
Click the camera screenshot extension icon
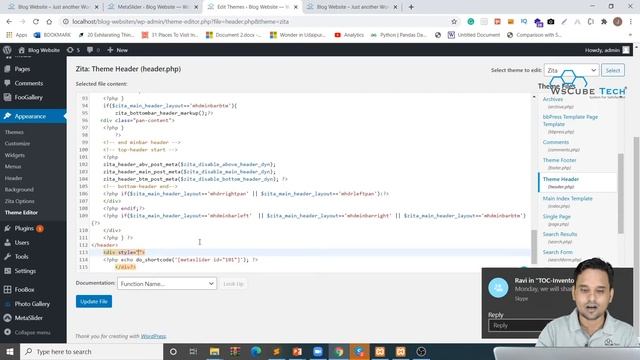(x=551, y=22)
